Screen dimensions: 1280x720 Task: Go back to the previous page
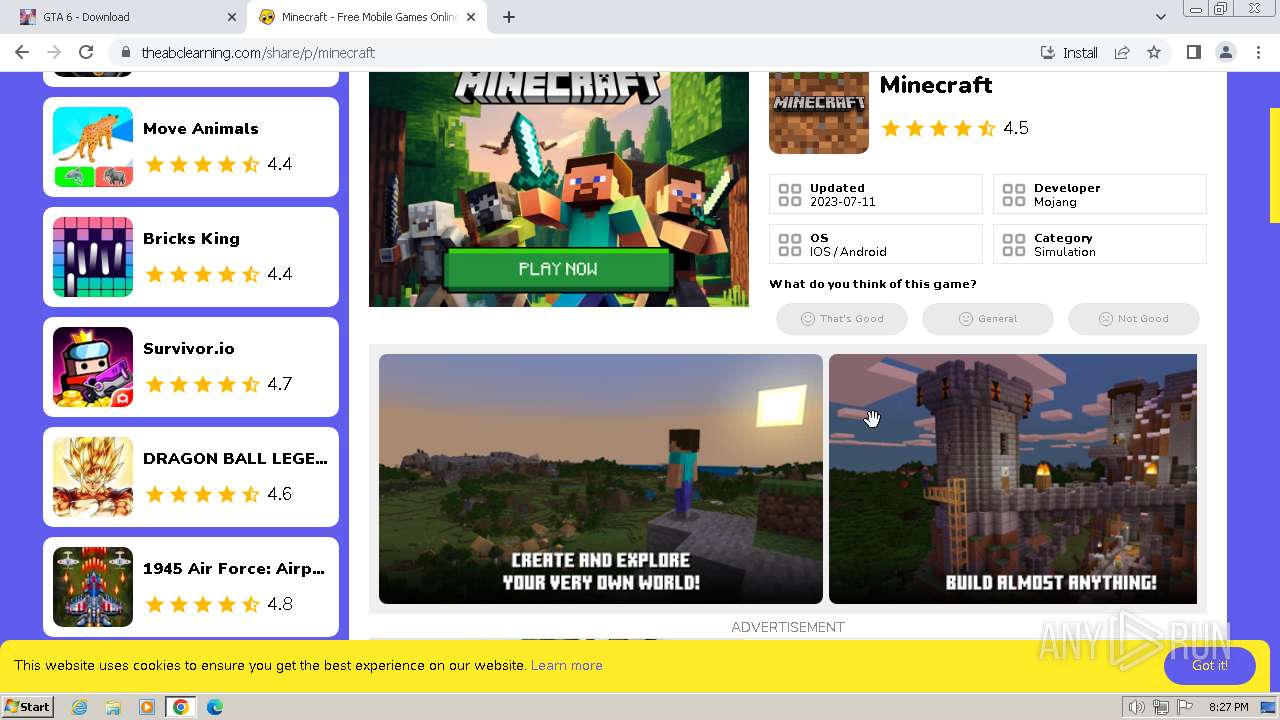22,52
